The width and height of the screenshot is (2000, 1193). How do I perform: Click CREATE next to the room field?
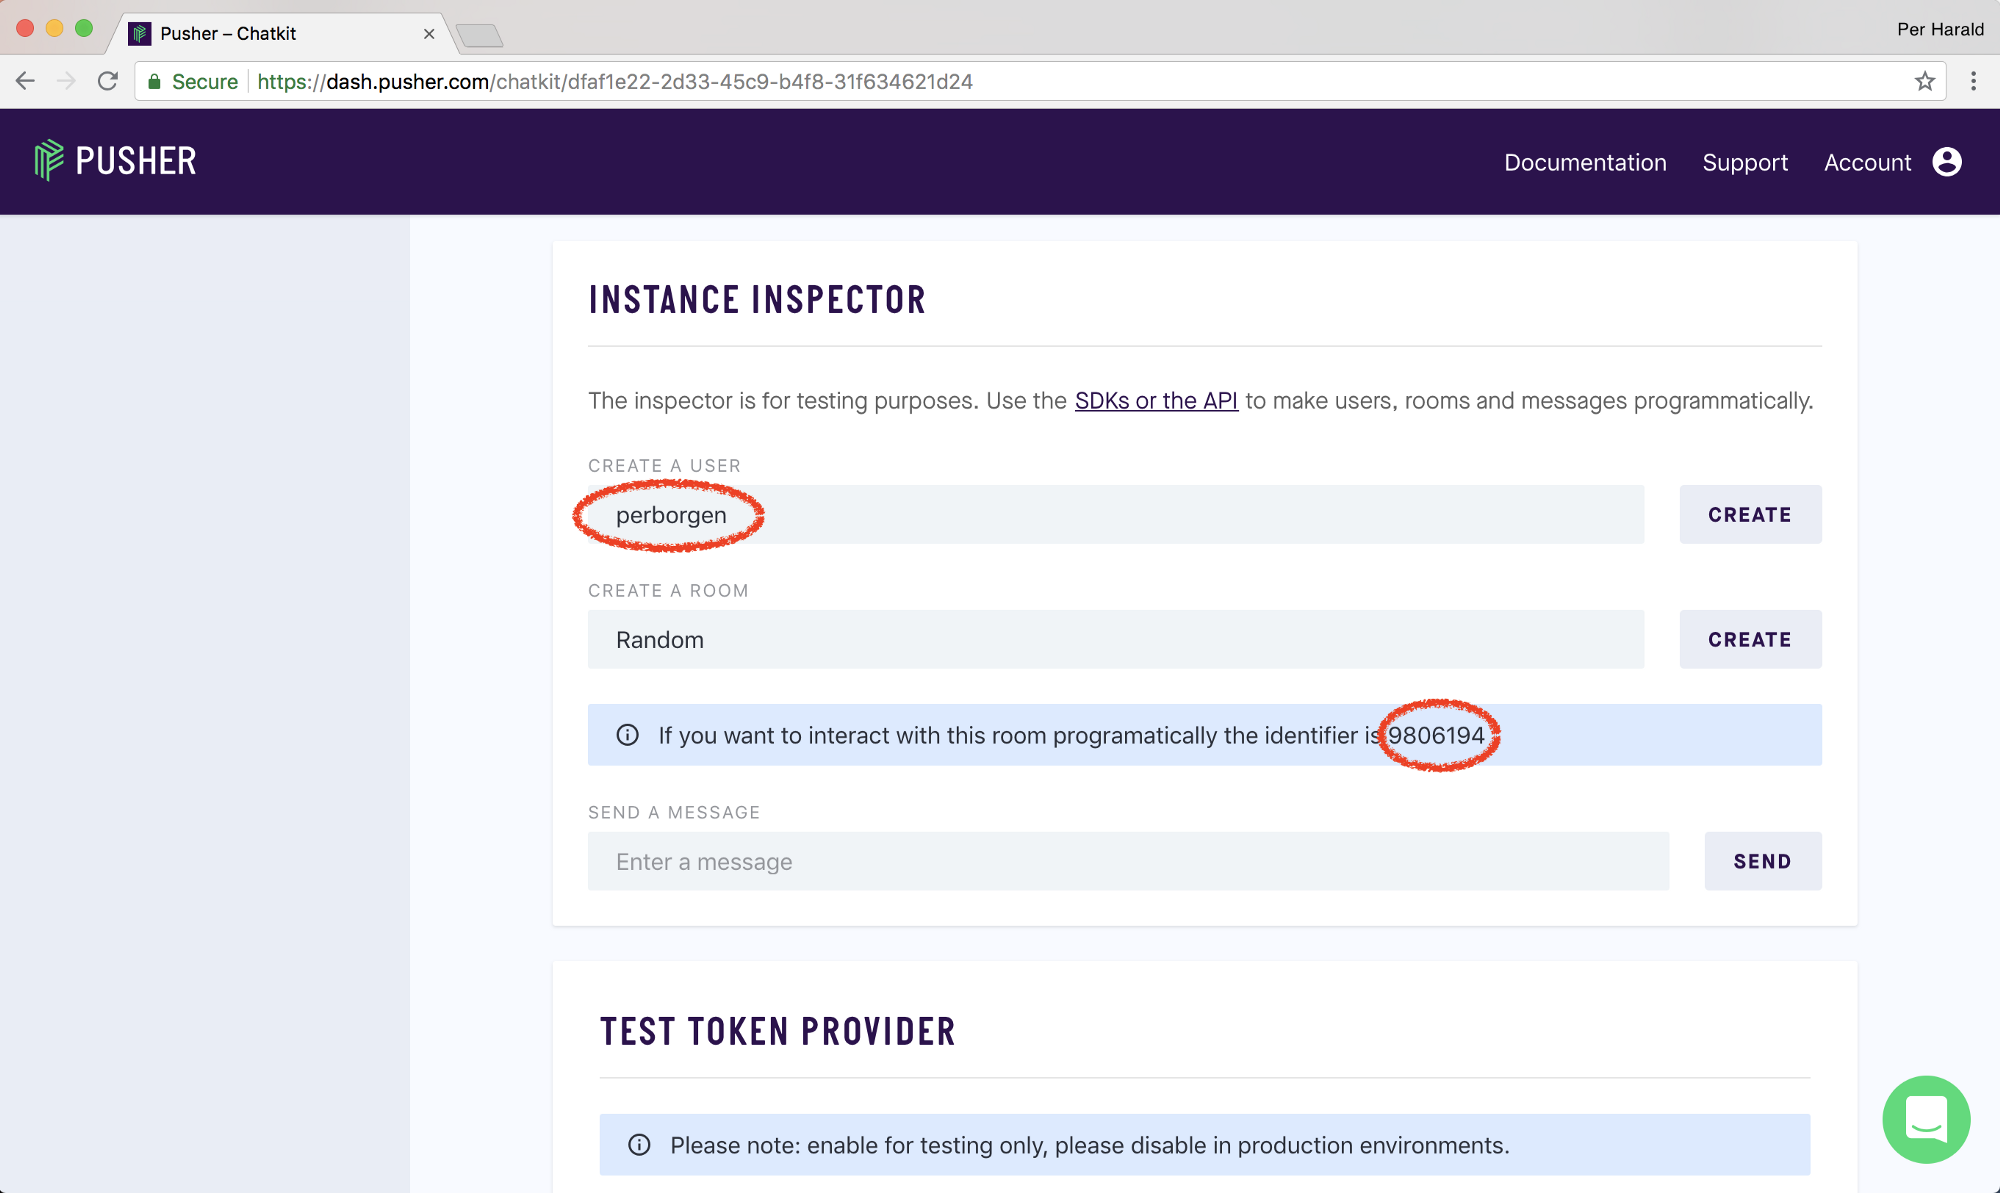pos(1750,640)
